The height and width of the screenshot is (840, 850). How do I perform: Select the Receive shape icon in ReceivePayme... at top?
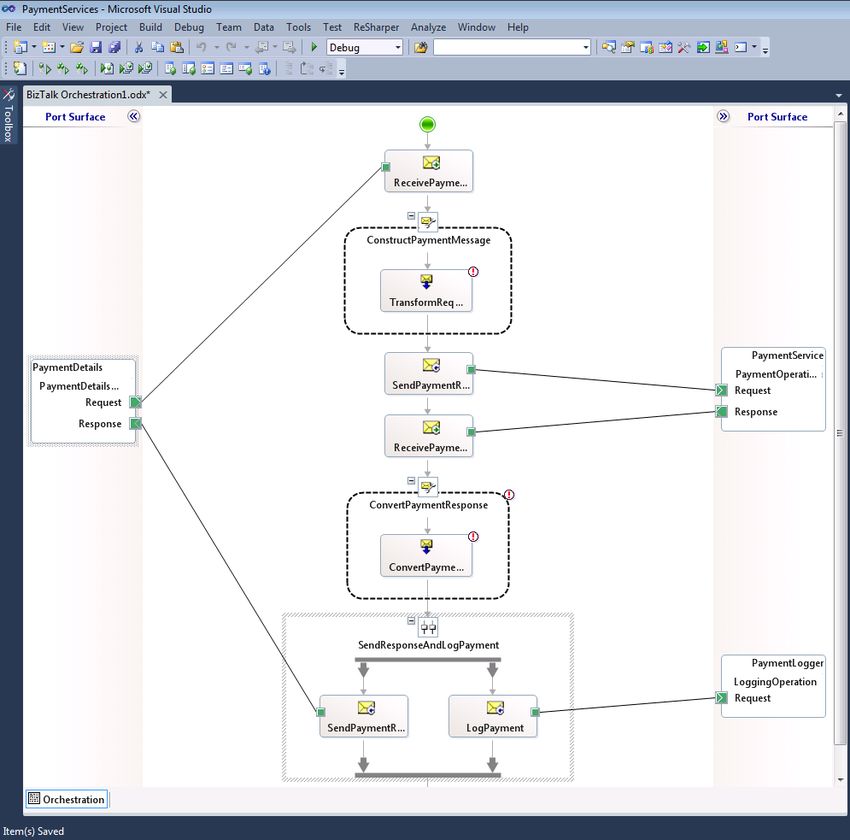pyautogui.click(x=431, y=163)
